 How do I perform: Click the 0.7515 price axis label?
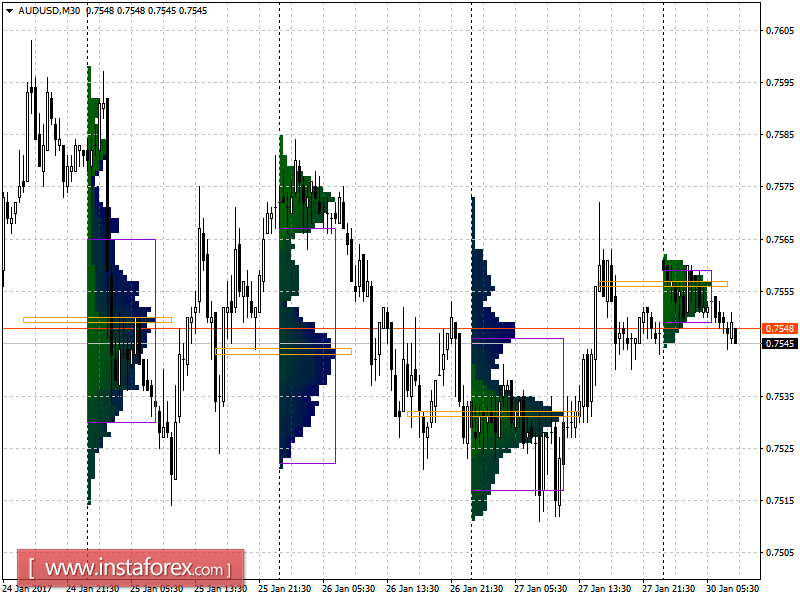[780, 501]
